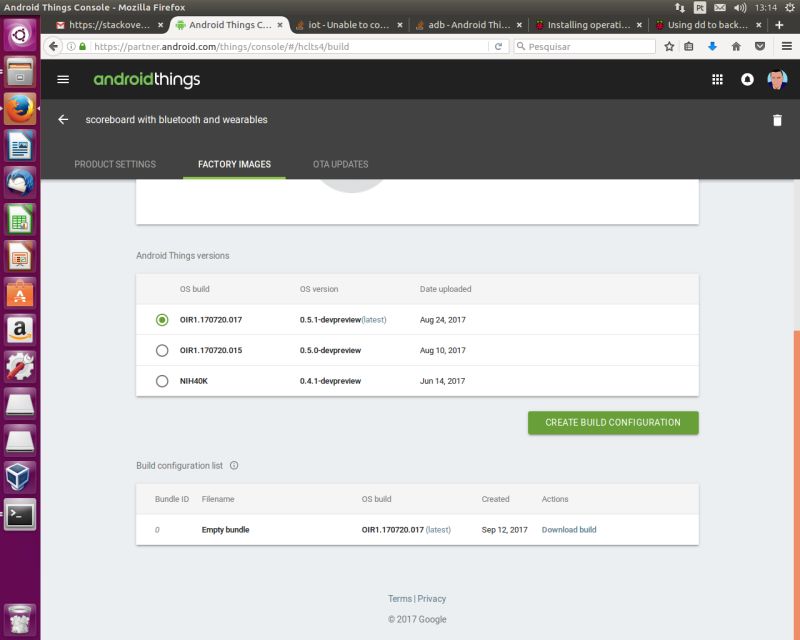The image size is (800, 640).
Task: Launch Files manager from the dock
Action: (x=20, y=71)
